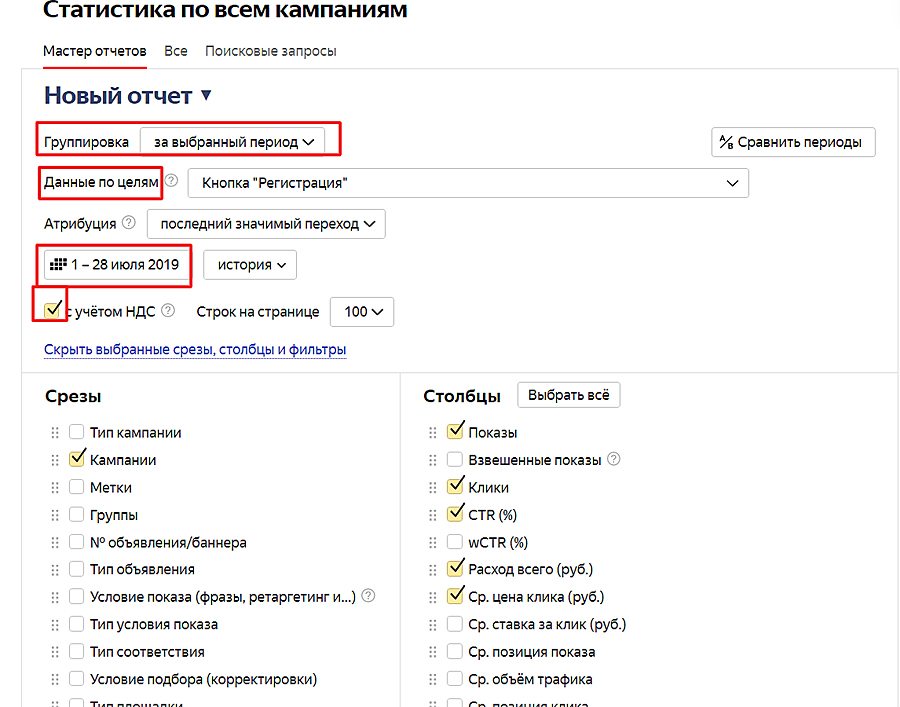900x707 pixels.
Task: Click Сравнить периоды button
Action: pos(793,142)
